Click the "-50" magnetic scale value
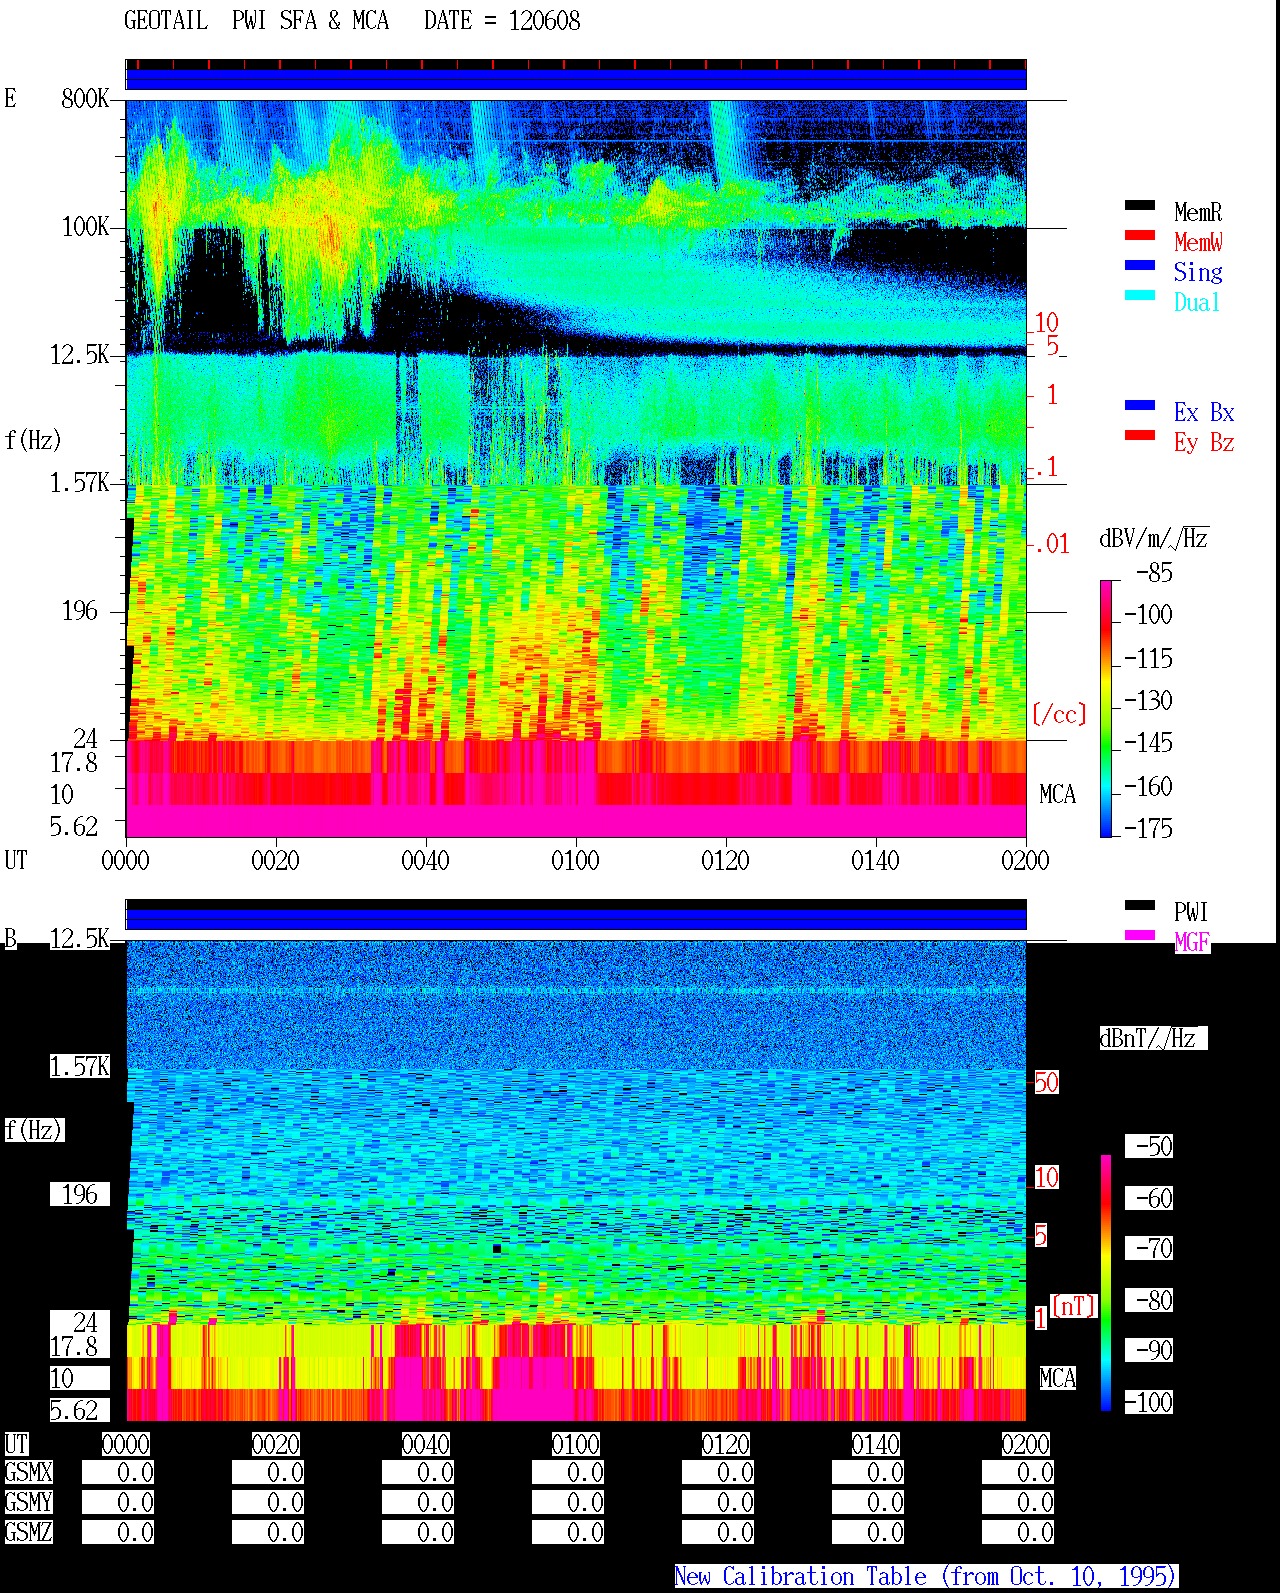1280x1593 pixels. point(1149,1146)
